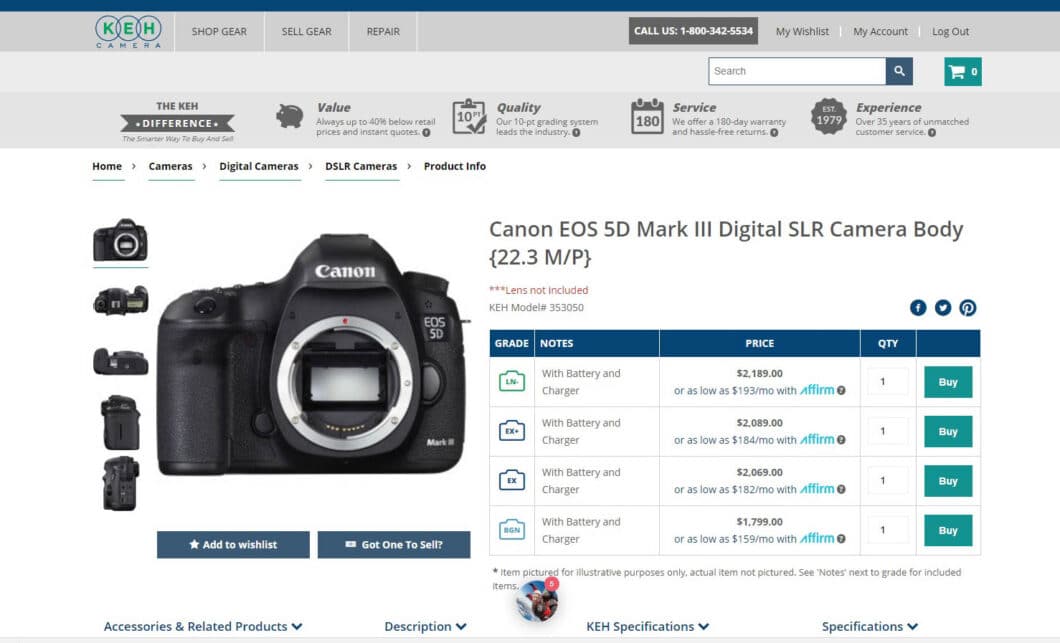The height and width of the screenshot is (643, 1060).
Task: Open the Repair menu
Action: (x=383, y=32)
